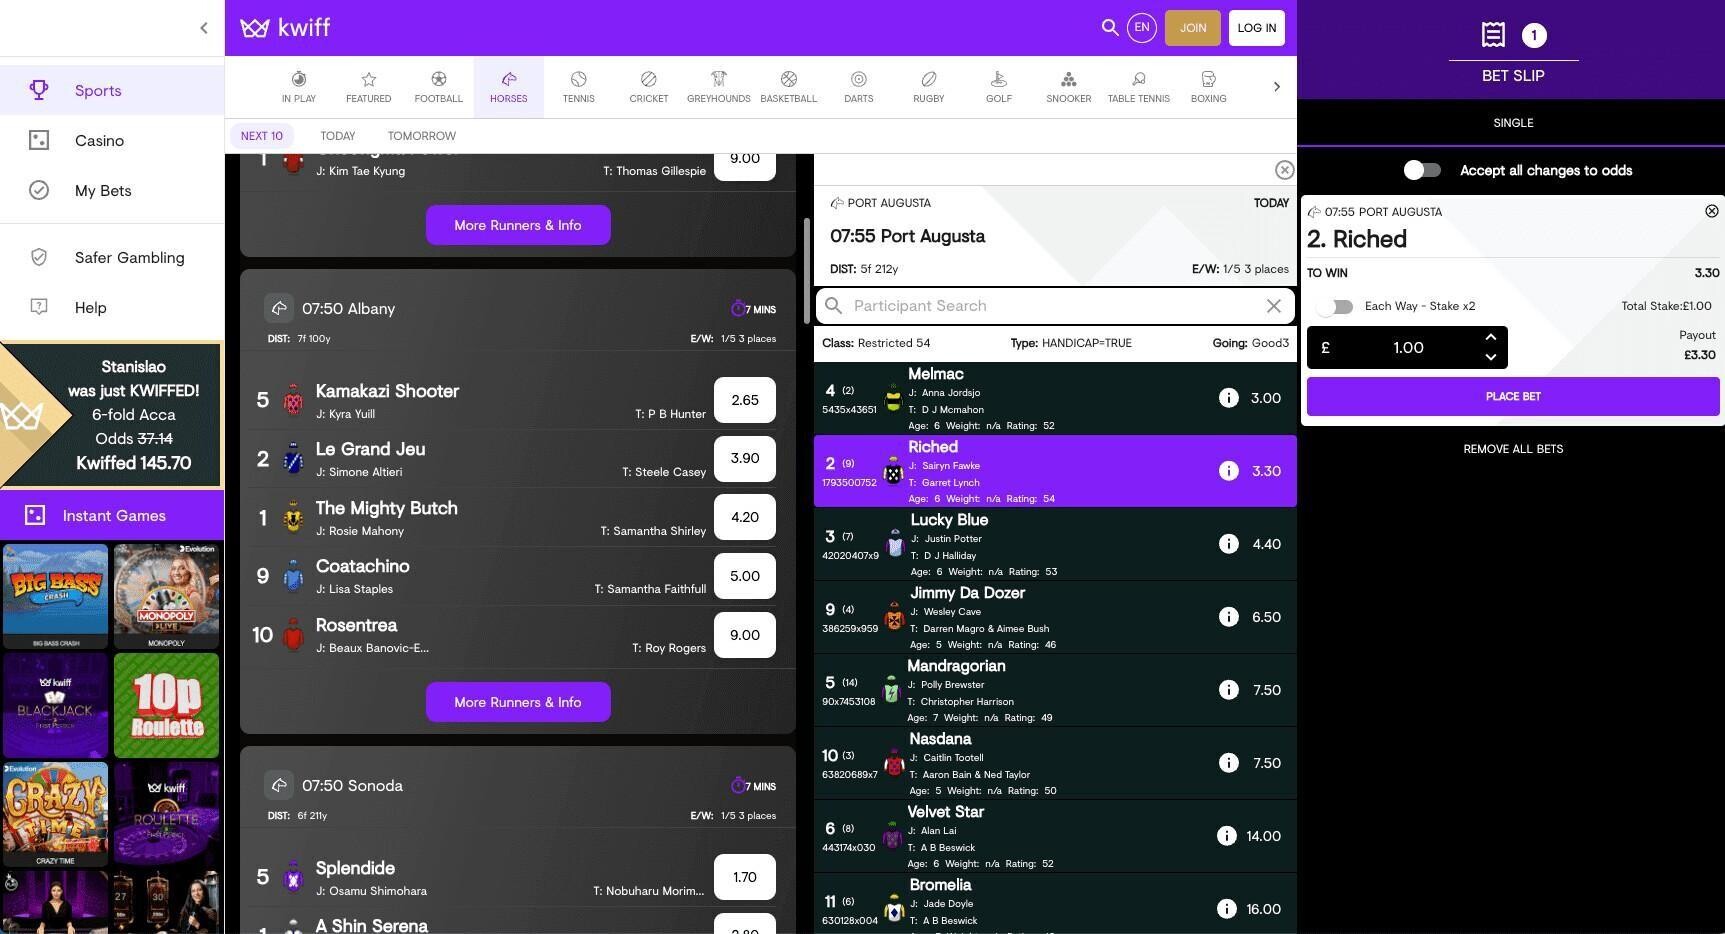
Task: Open the bet slip icon
Action: click(1493, 35)
